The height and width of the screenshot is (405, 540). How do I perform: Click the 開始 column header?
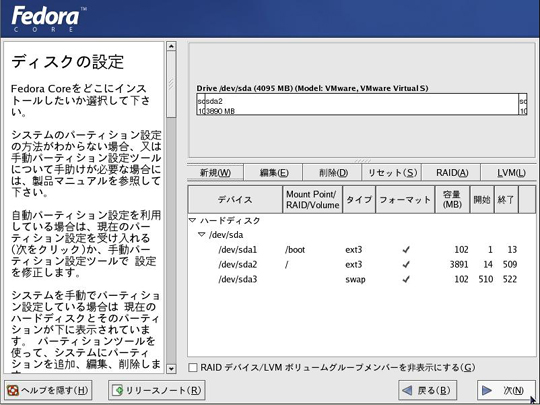(x=482, y=199)
